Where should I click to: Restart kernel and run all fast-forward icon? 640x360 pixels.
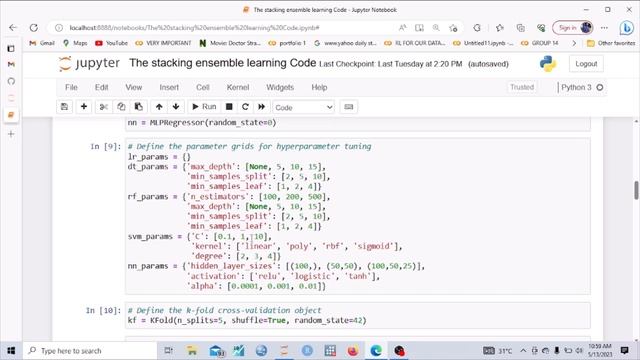(x=261, y=107)
